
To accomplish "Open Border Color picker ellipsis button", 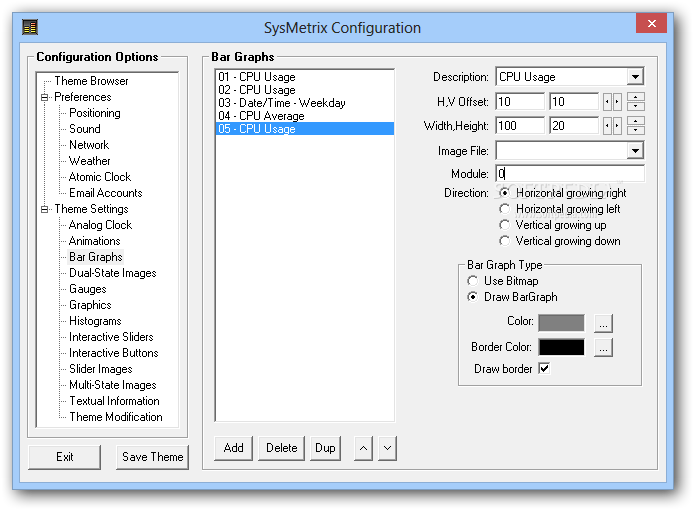I will click(603, 348).
